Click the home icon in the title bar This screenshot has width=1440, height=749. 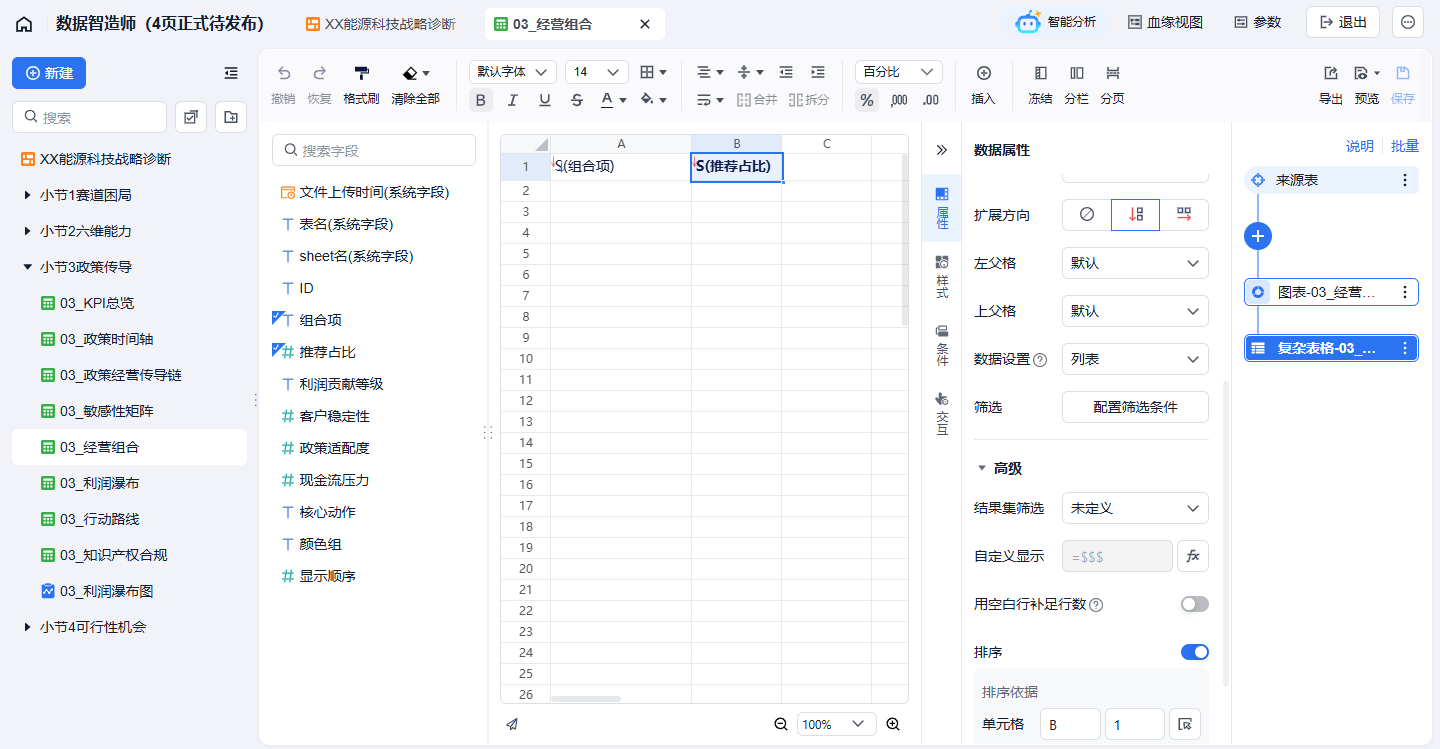click(x=24, y=24)
